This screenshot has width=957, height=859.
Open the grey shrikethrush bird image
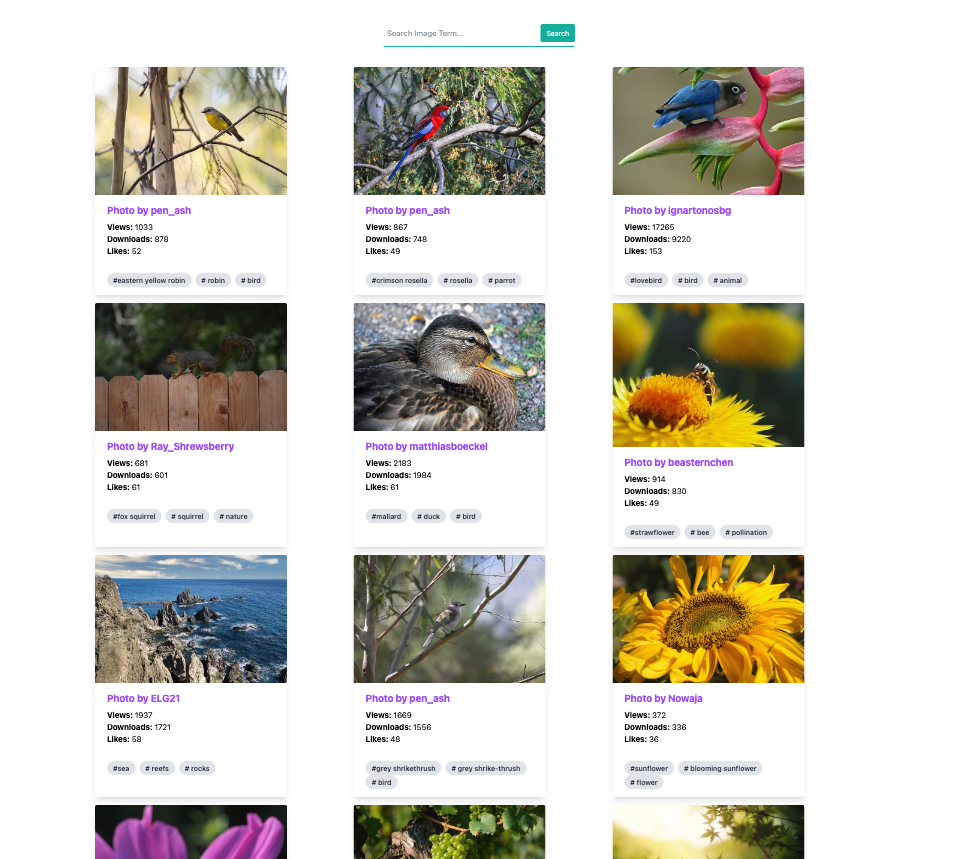[x=449, y=619]
